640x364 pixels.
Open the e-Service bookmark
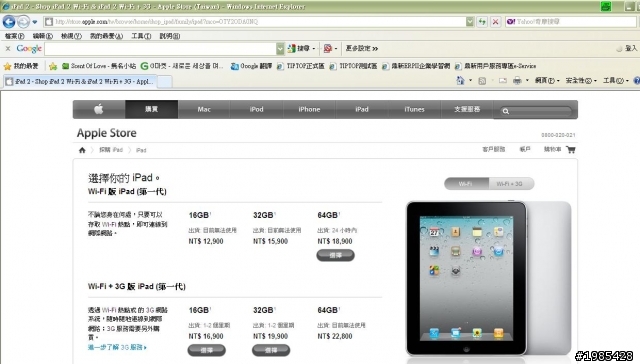[x=496, y=66]
